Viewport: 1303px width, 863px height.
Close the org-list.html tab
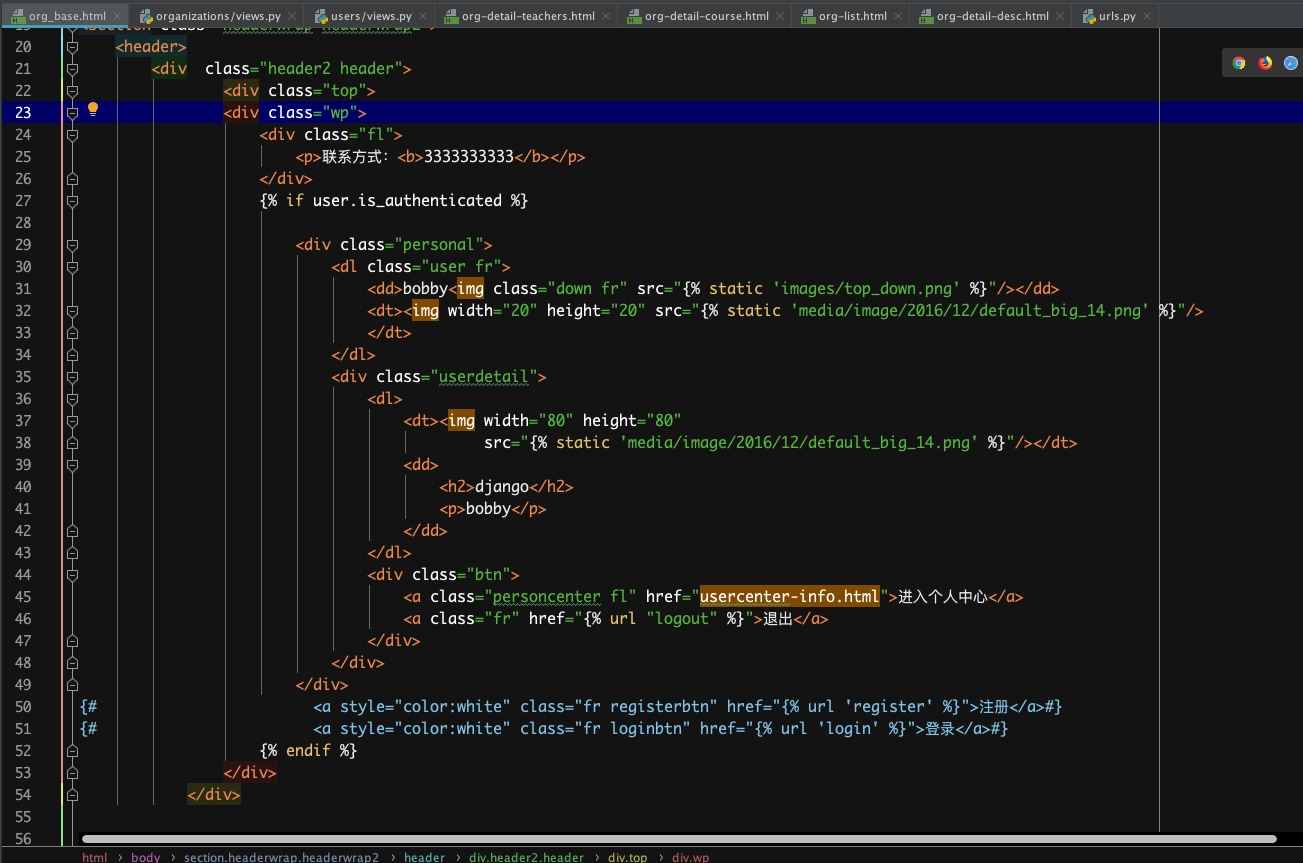[897, 17]
